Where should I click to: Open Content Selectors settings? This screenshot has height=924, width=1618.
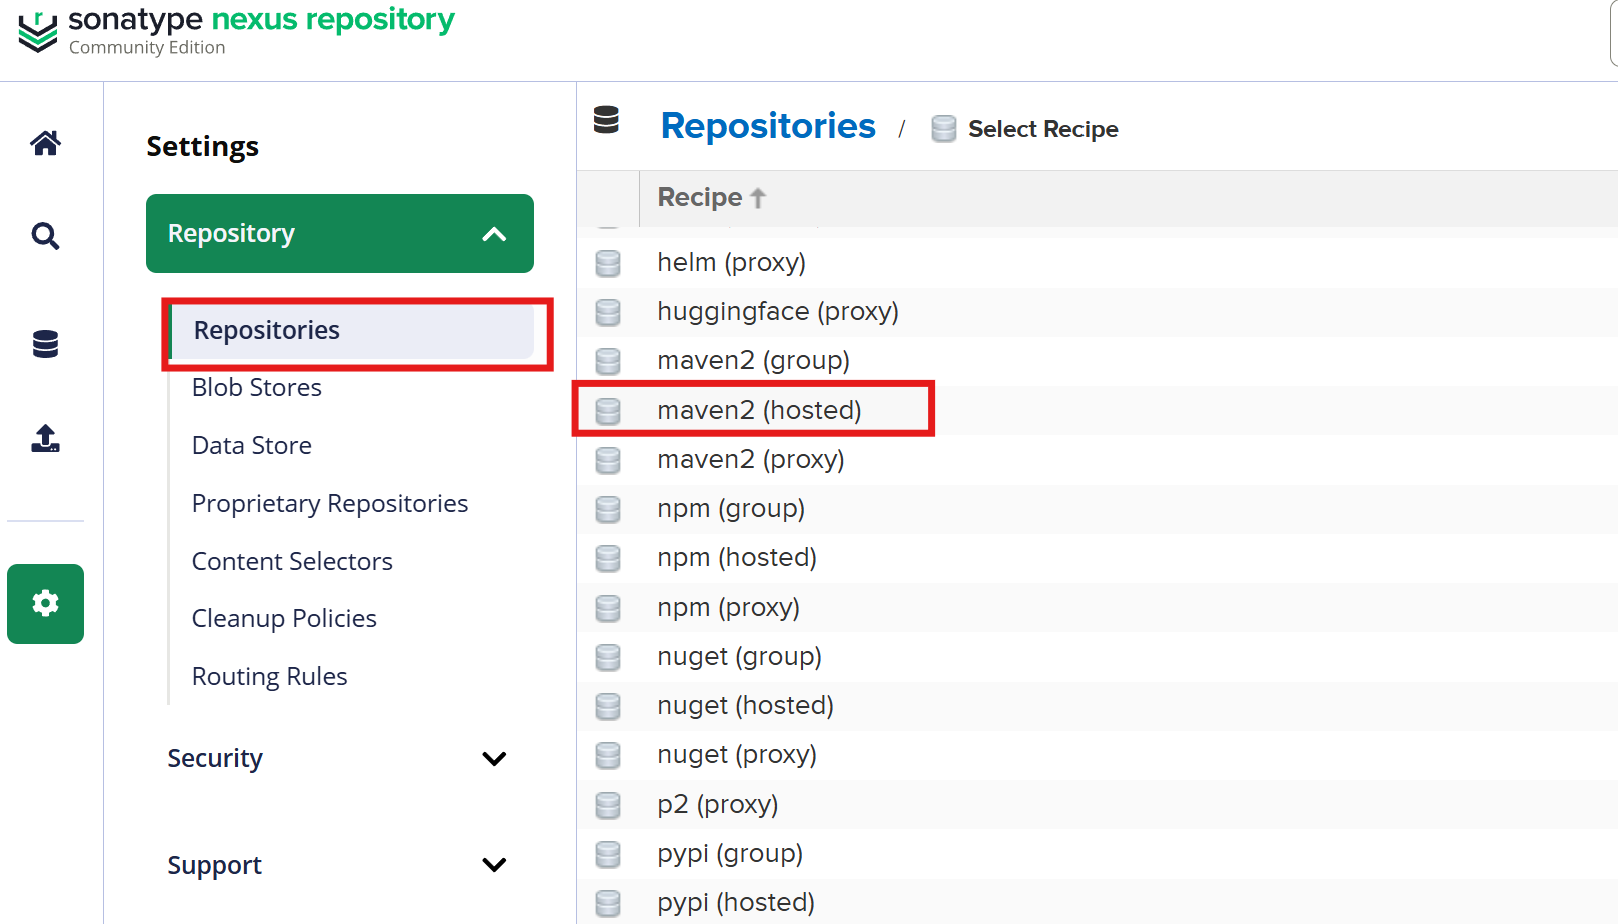coord(292,561)
